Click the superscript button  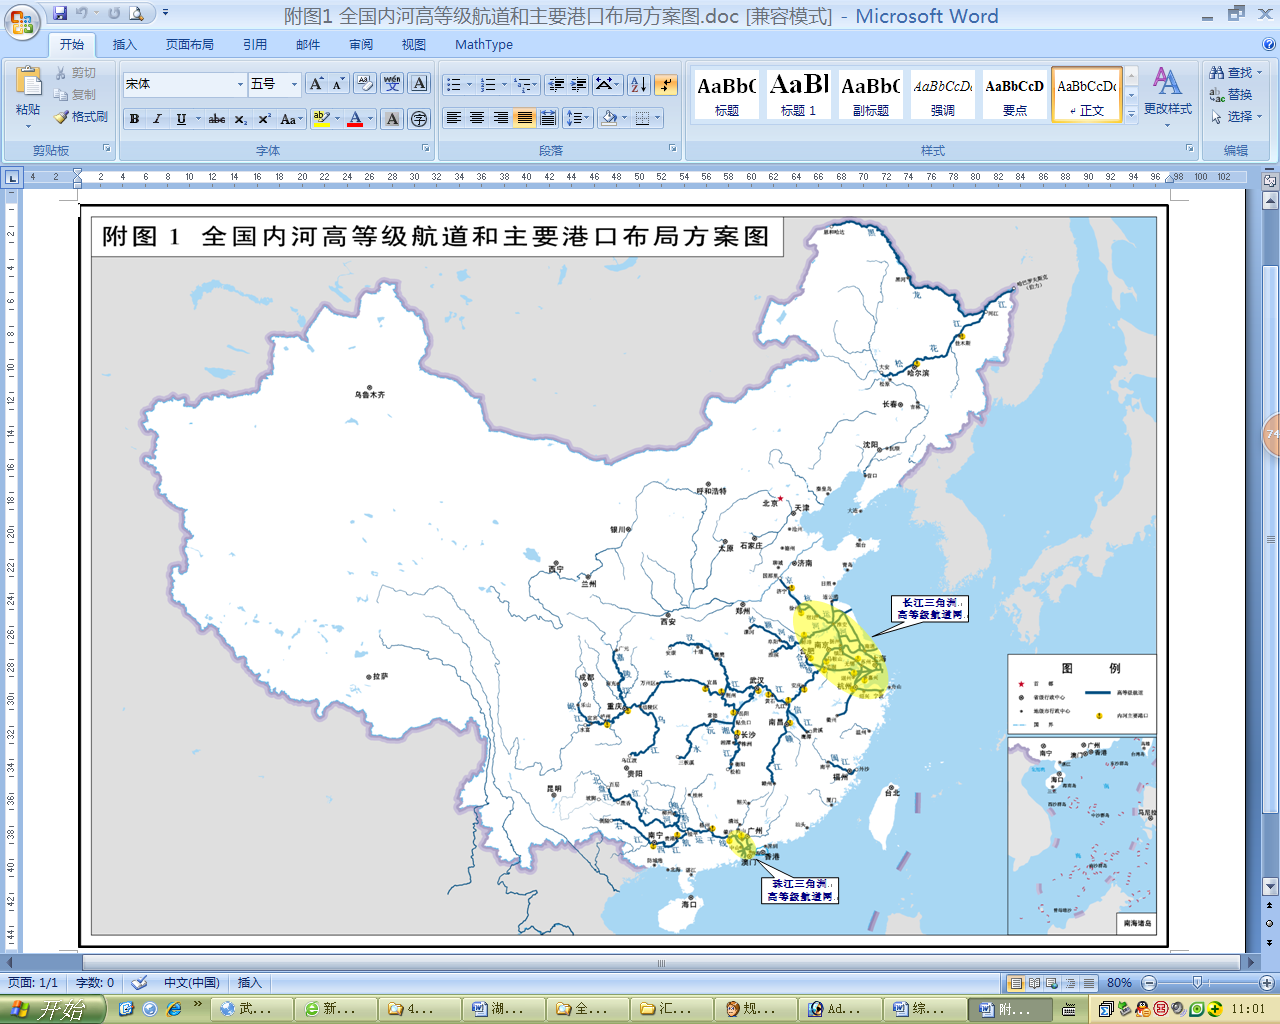coord(264,119)
